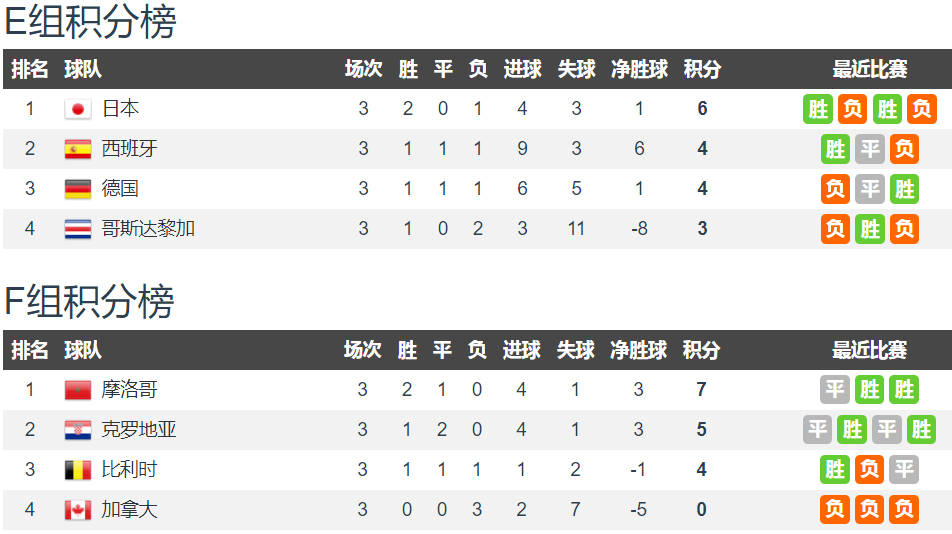The image size is (952, 534).
Task: Click Canada's last orange 负 match badge
Action: click(904, 510)
